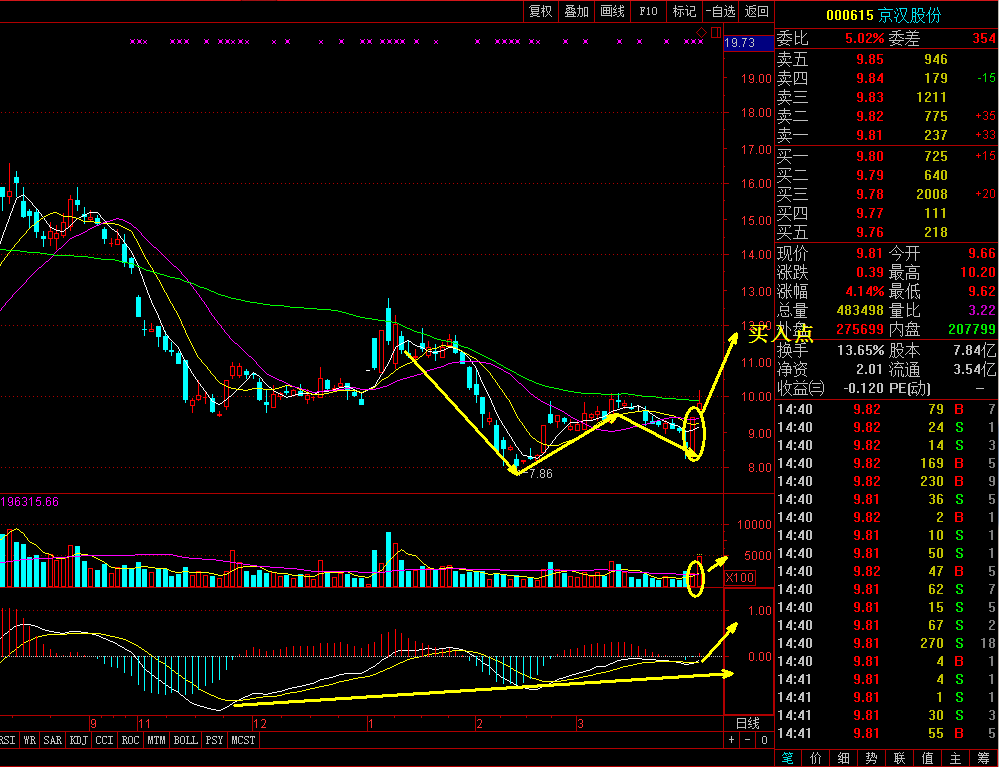The image size is (999, 767).
Task: Select the 画线 drawing tool
Action: (612, 11)
